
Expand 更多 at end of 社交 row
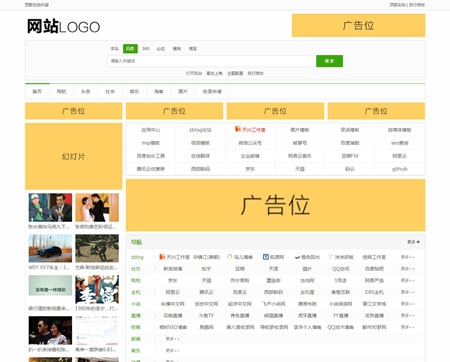tap(407, 269)
